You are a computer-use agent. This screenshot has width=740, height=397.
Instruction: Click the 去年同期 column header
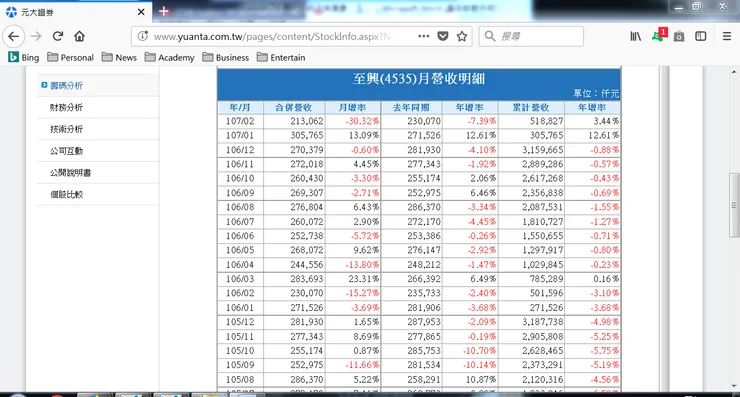point(411,107)
